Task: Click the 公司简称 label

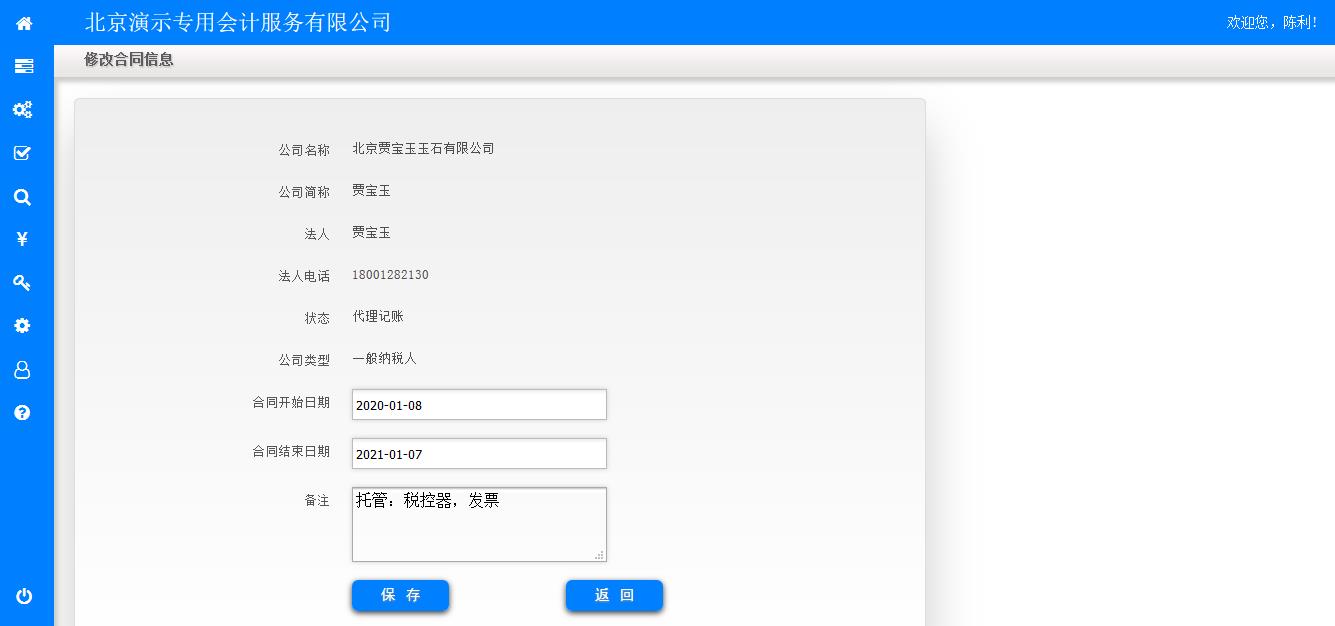Action: tap(304, 192)
